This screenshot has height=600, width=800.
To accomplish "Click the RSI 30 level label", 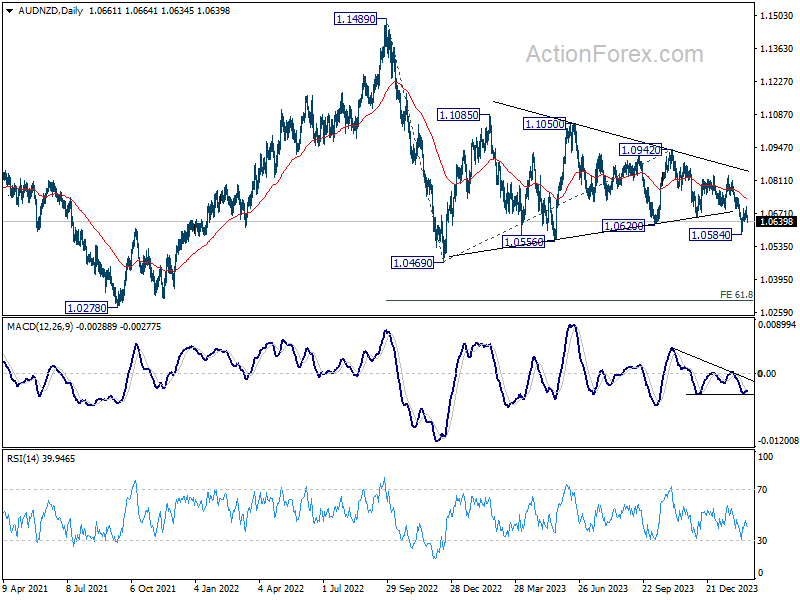I will point(763,541).
